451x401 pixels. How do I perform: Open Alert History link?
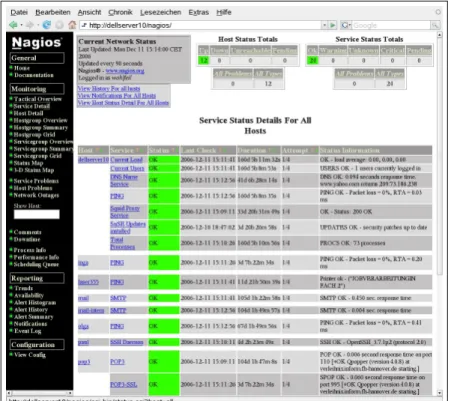pos(31,310)
